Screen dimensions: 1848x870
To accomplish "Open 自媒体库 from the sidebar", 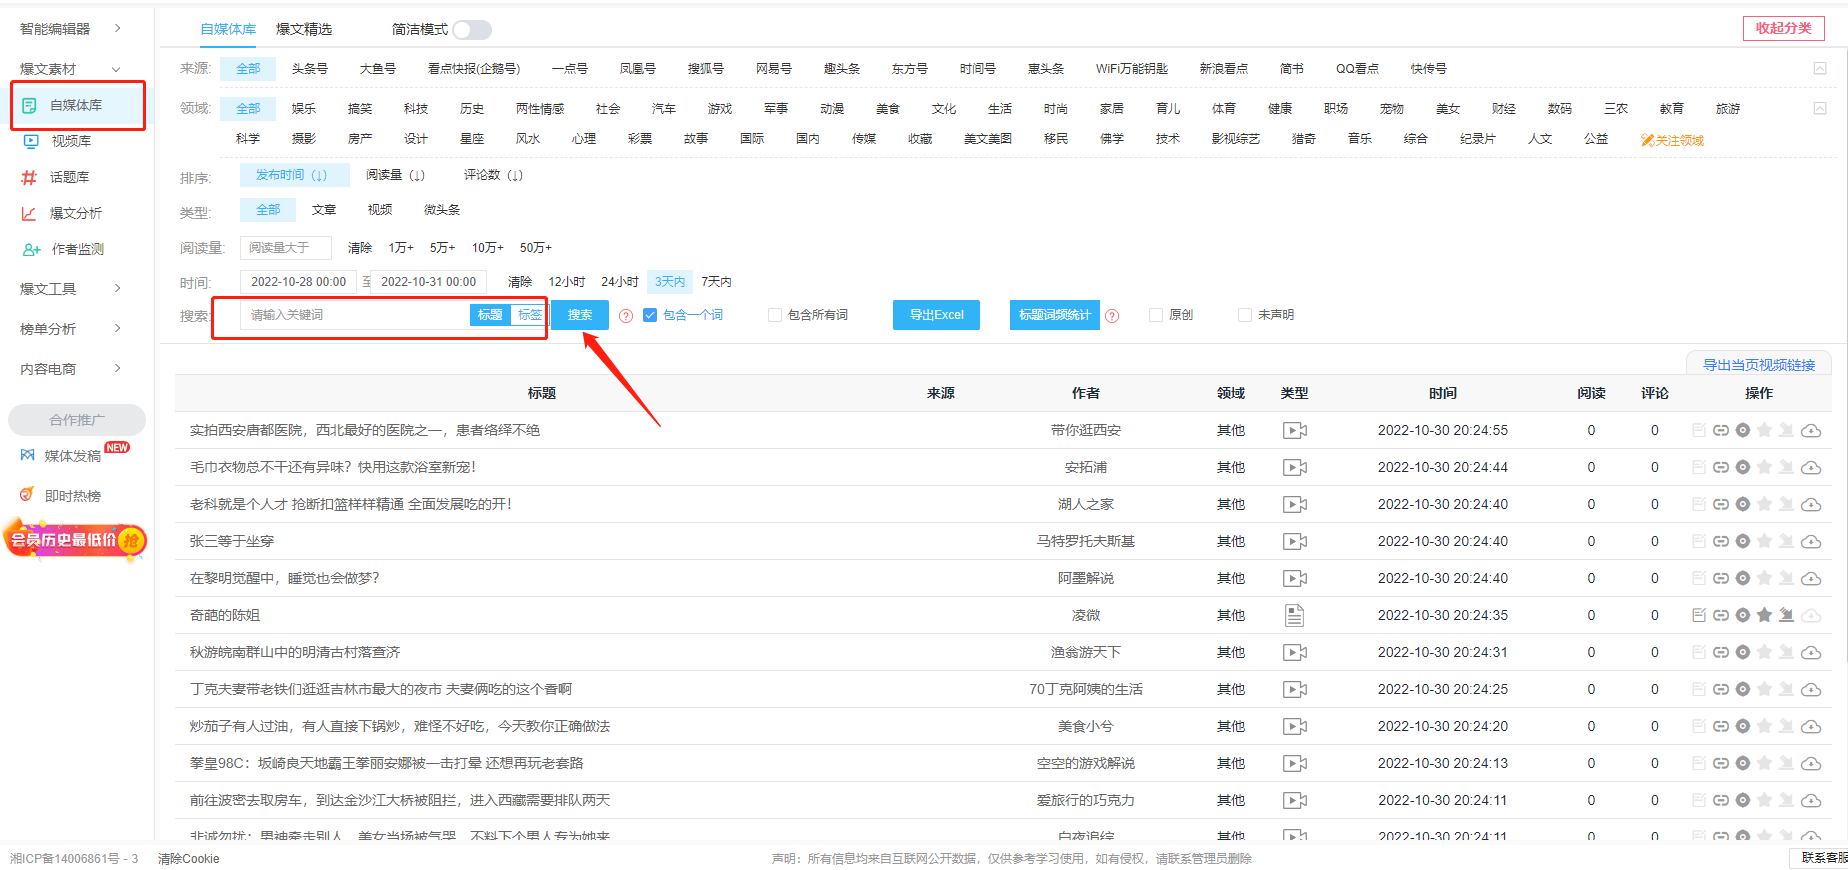I will [77, 105].
